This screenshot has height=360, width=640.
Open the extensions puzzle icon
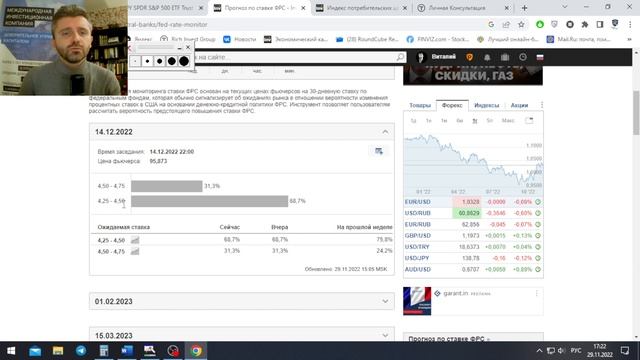[x=585, y=24]
